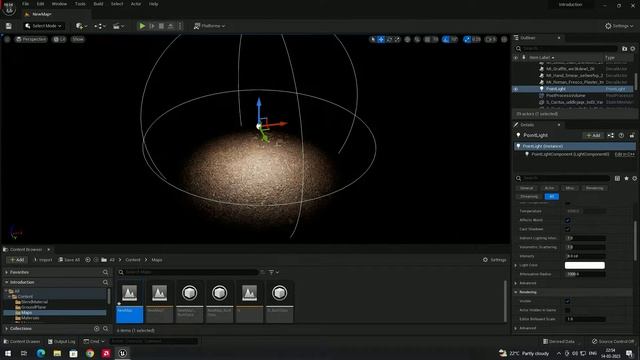Save the current level with the save icon

tap(9, 26)
